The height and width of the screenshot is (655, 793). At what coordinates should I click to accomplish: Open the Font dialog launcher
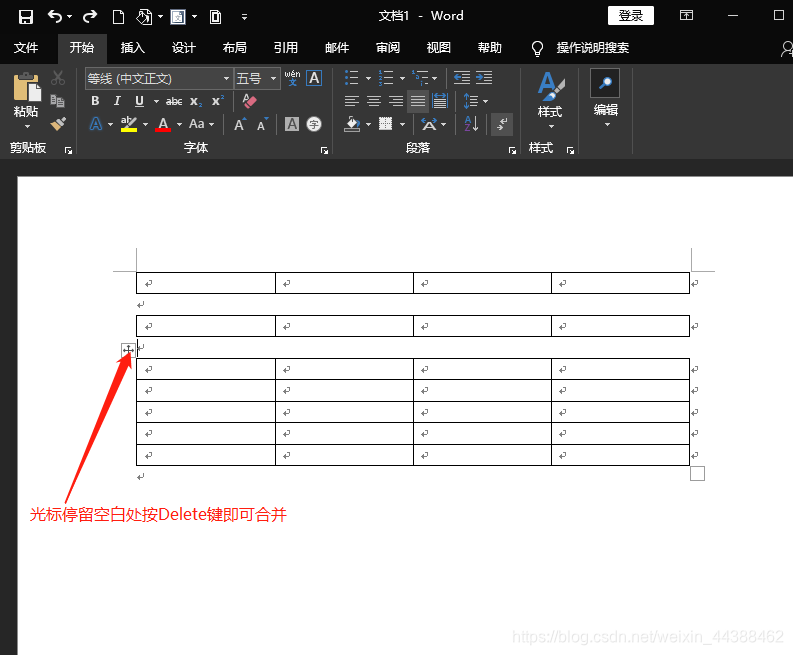click(324, 150)
